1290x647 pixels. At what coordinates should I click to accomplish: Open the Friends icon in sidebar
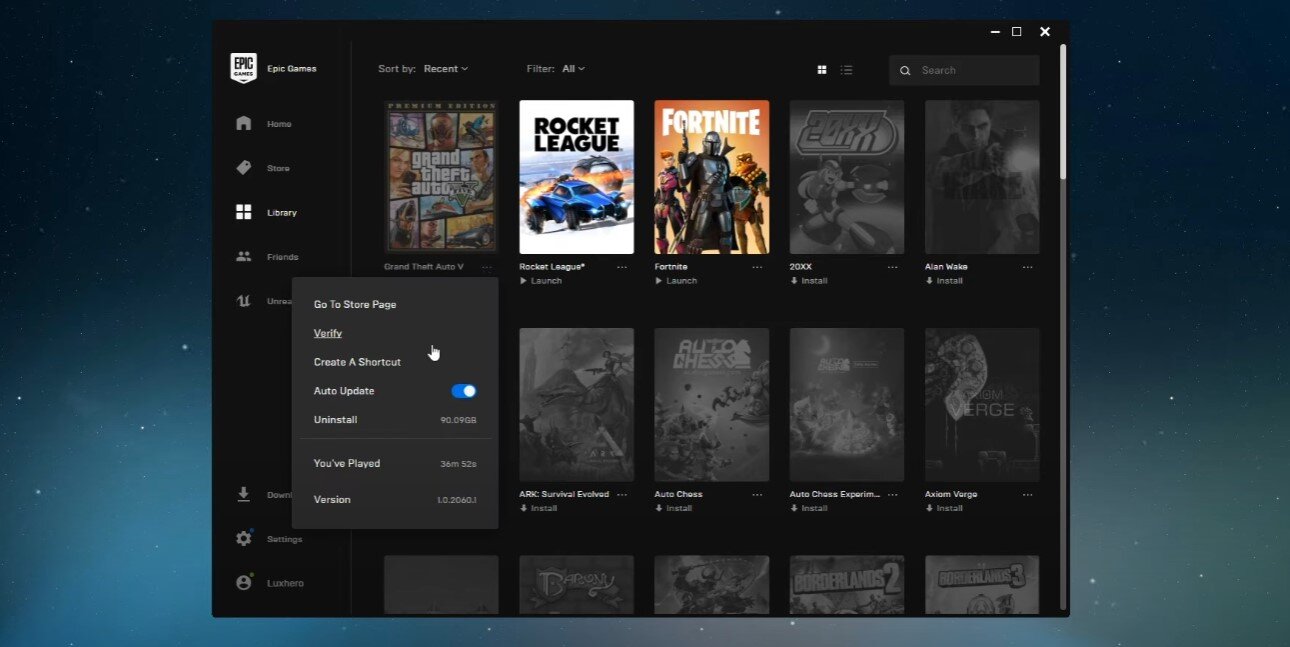pos(243,257)
